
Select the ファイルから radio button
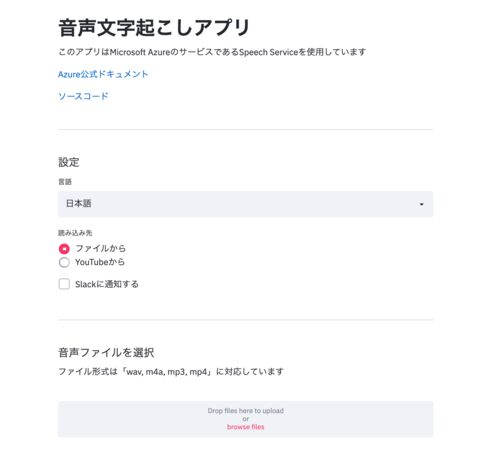[64, 249]
